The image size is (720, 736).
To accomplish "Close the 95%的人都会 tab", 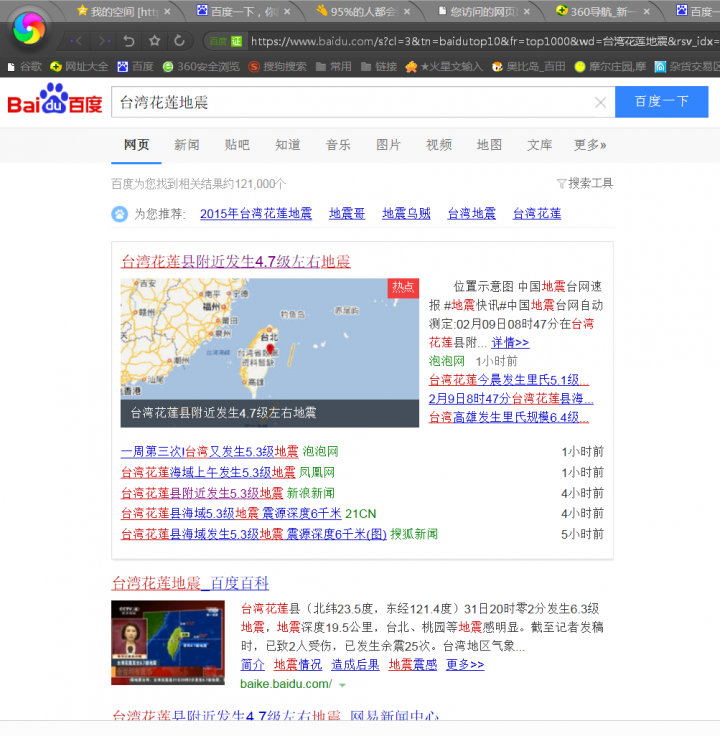I will click(x=407, y=11).
